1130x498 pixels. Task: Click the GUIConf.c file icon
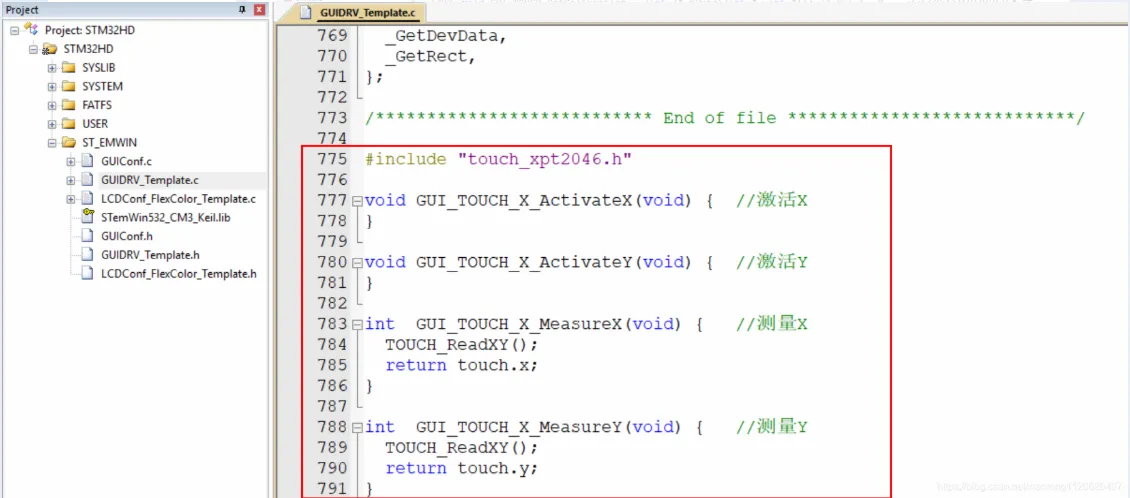[87, 161]
